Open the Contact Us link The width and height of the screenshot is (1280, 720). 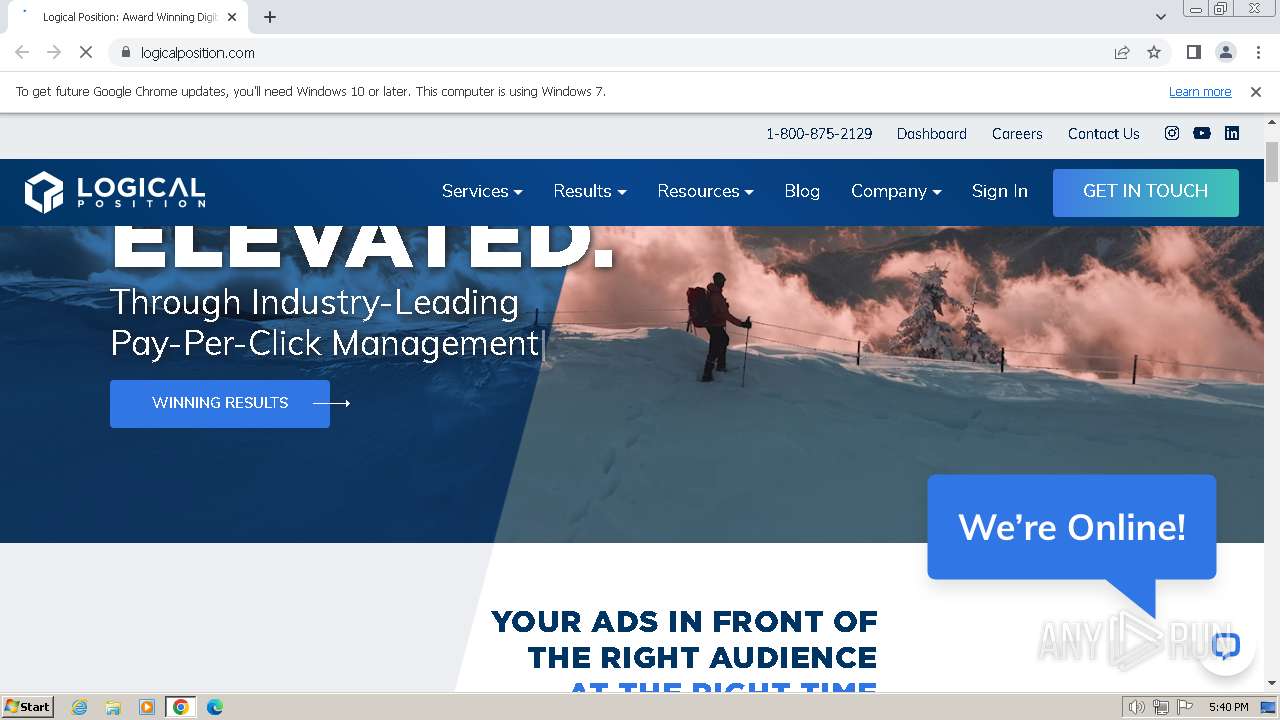1103,133
